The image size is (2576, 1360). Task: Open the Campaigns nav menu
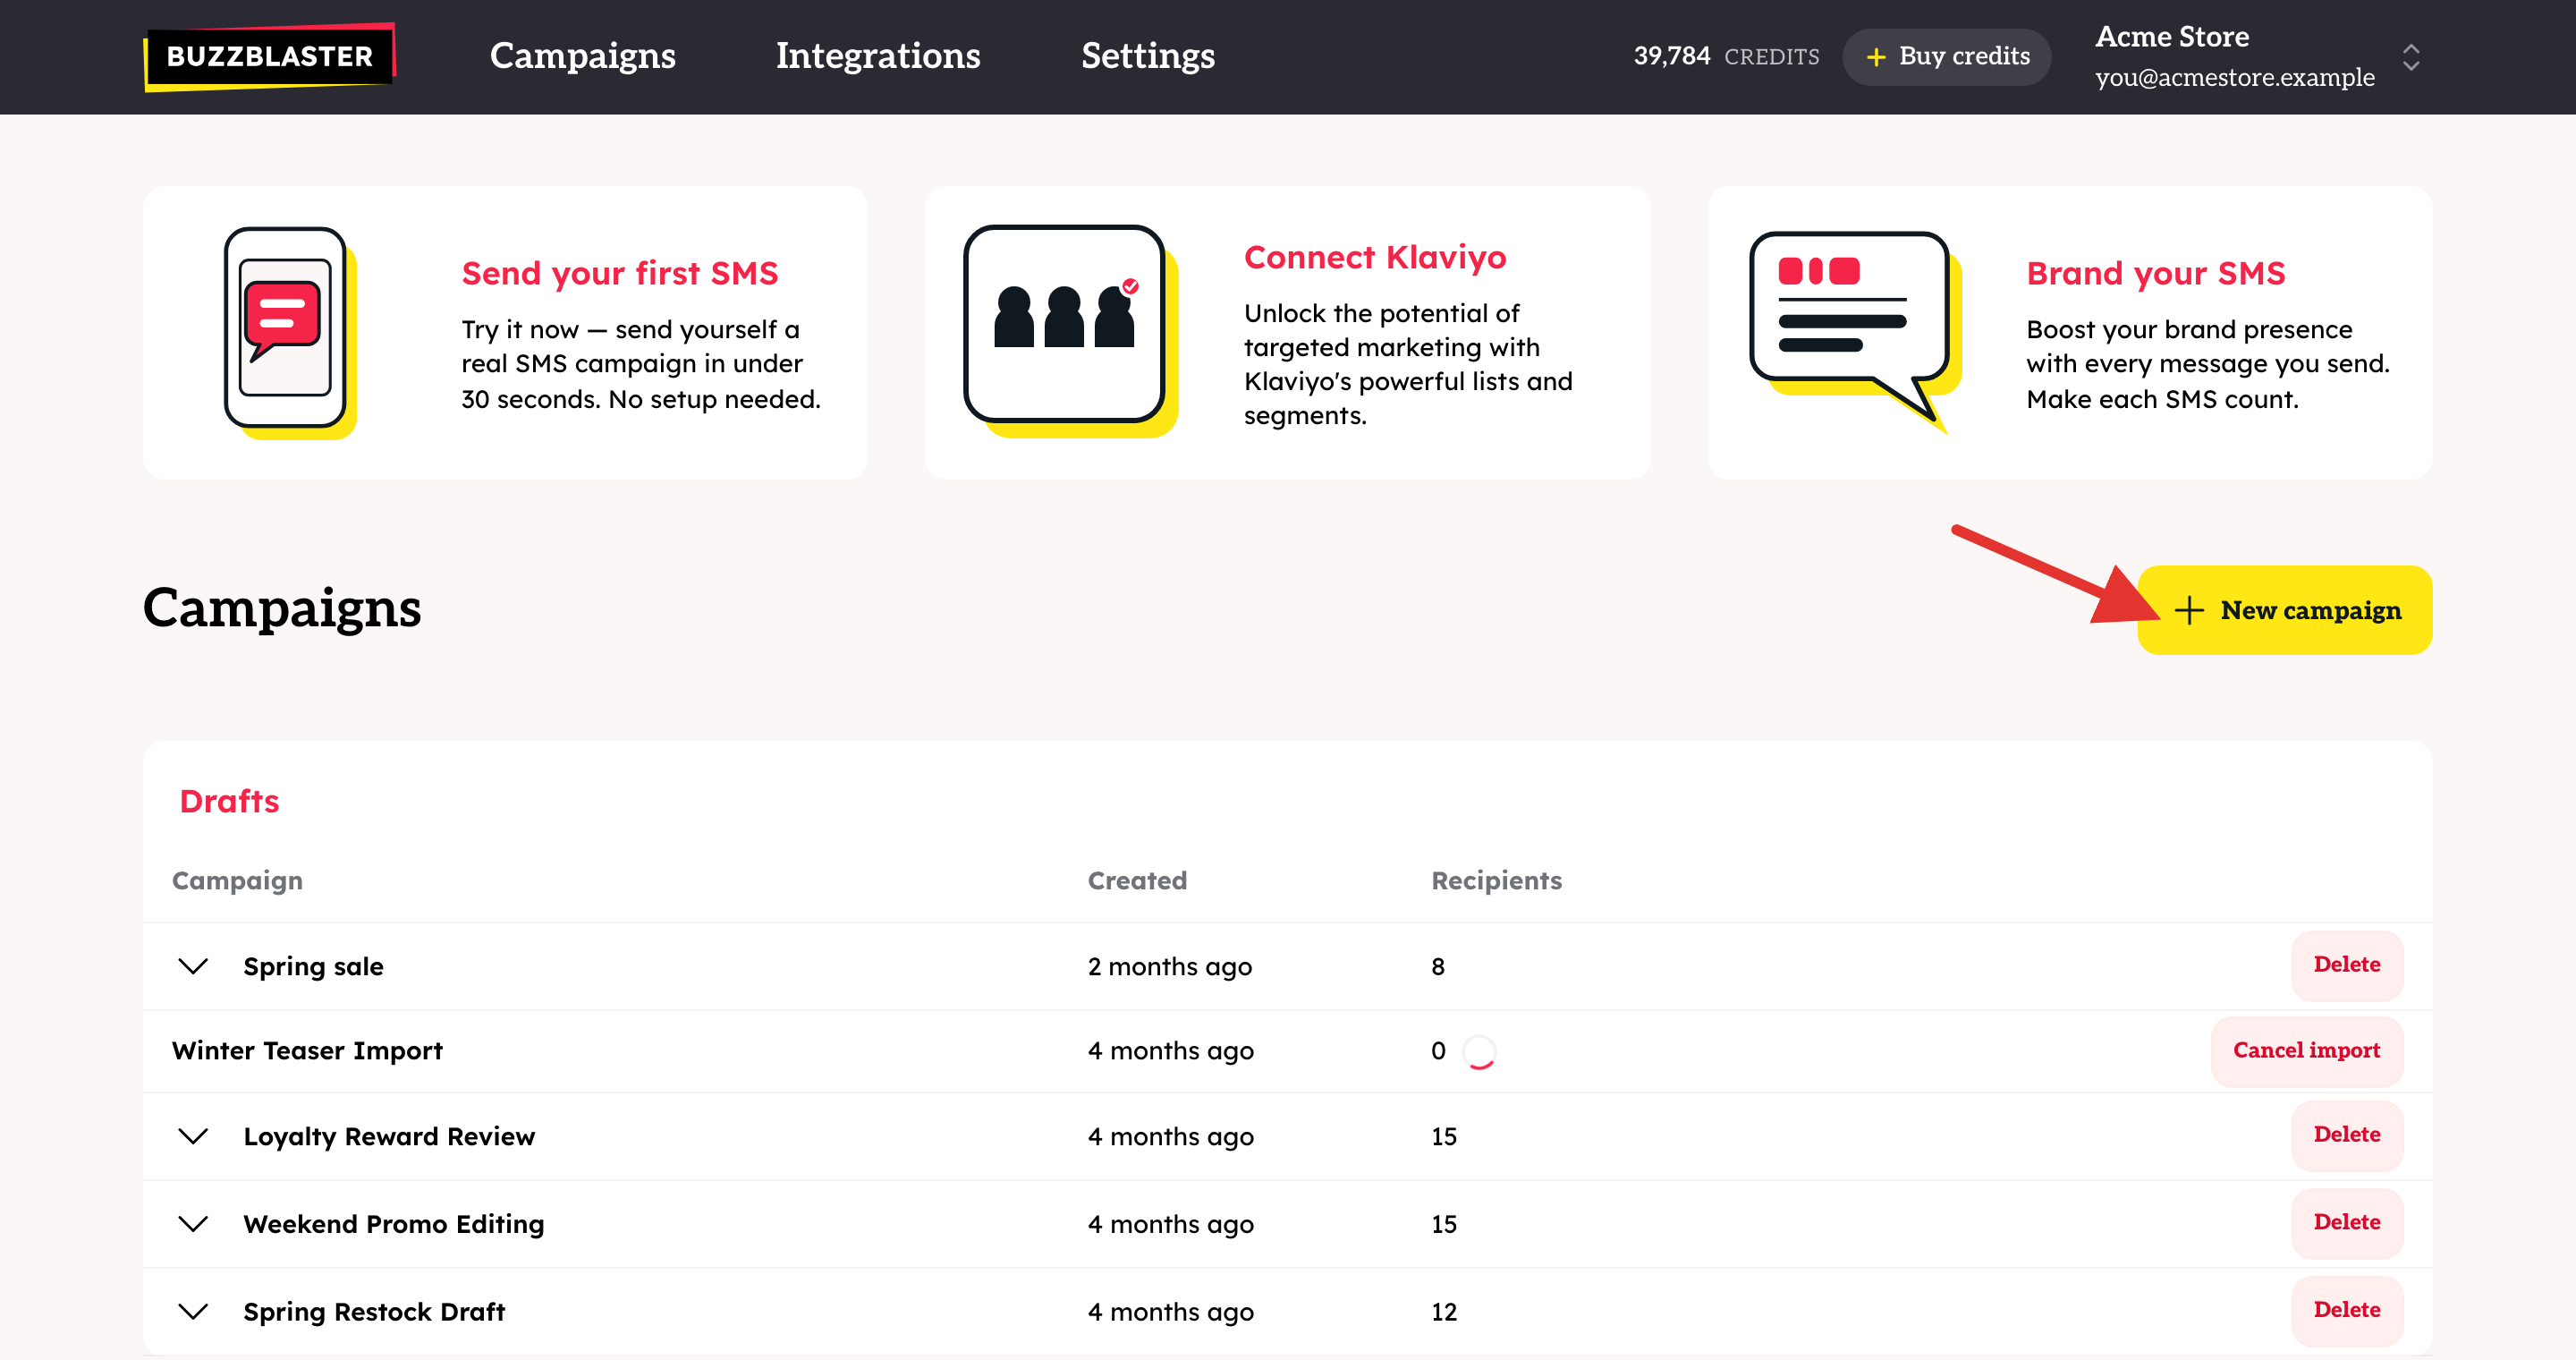pyautogui.click(x=583, y=56)
